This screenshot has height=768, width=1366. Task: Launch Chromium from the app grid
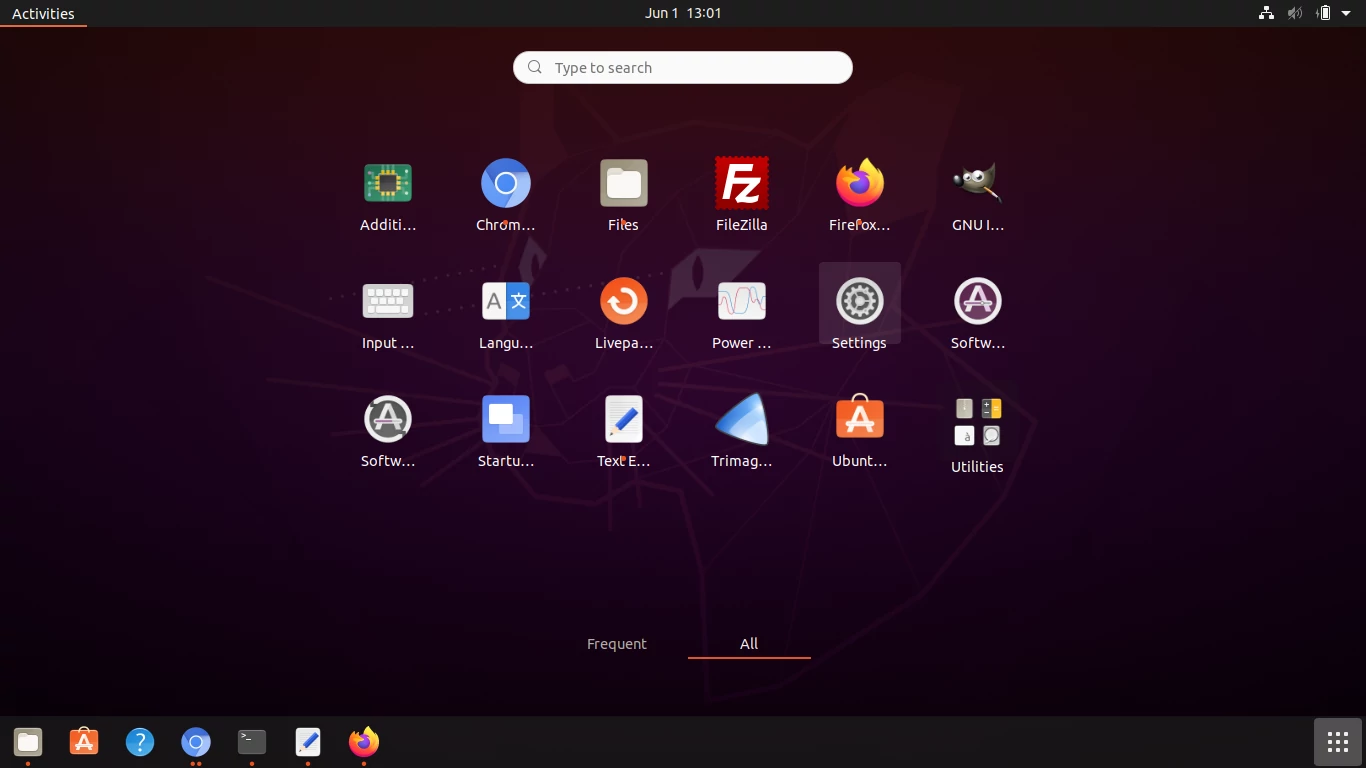coord(506,196)
